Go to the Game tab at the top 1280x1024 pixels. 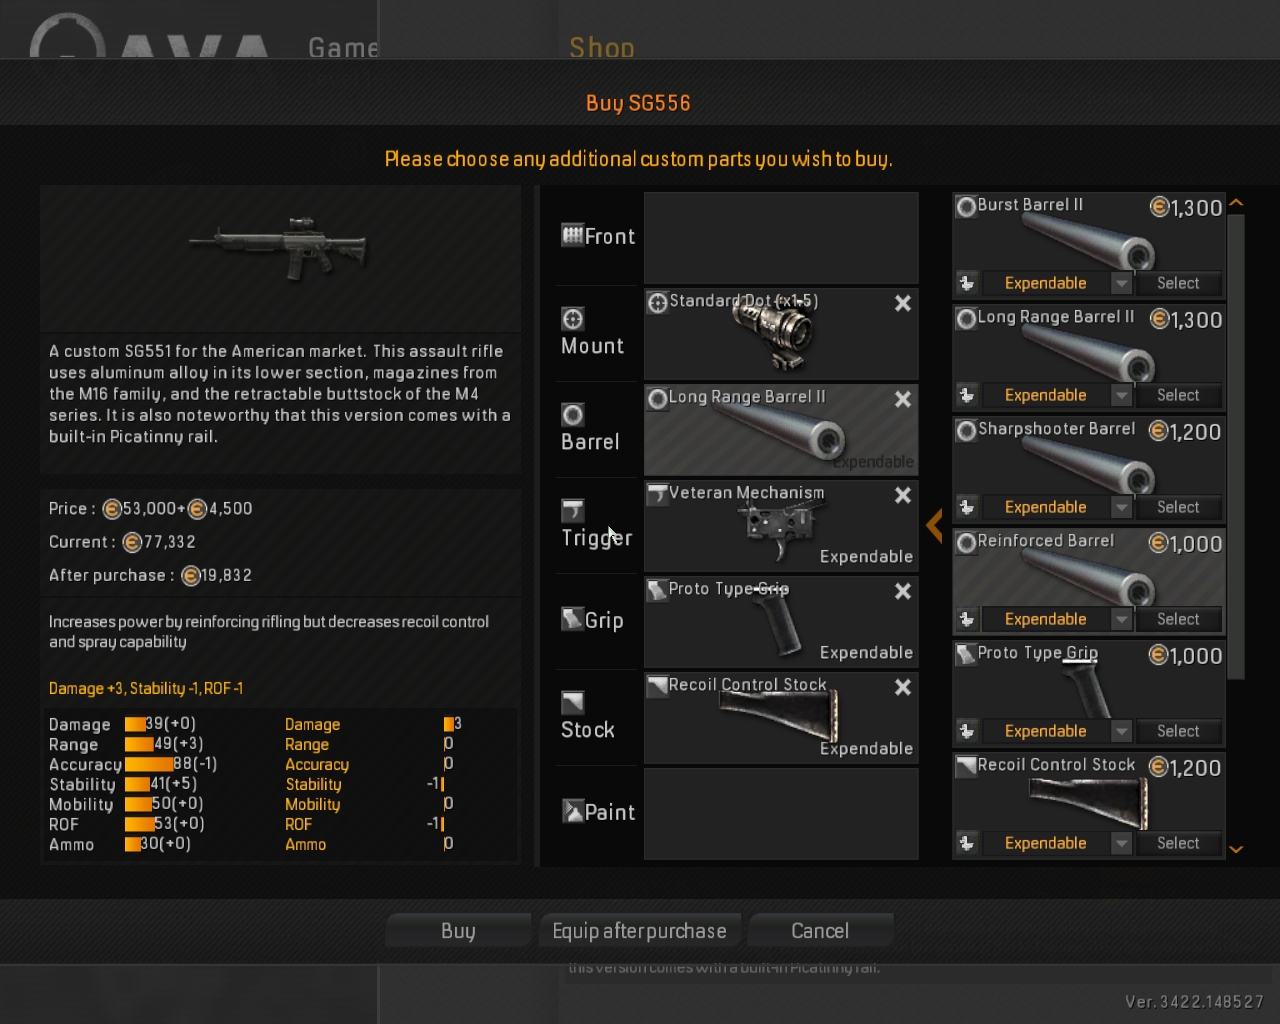(343, 47)
